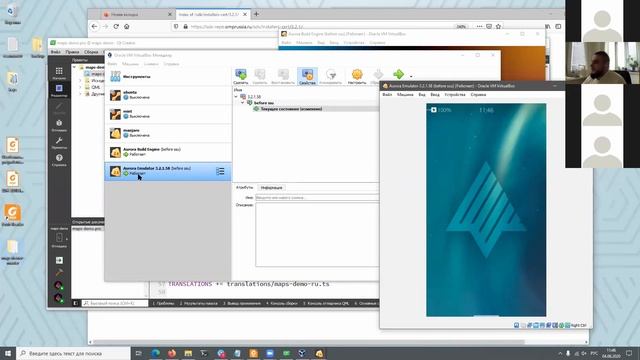Open the File menu in VirtualBox Manager
This screenshot has width=640, height=360.
tap(112, 64)
